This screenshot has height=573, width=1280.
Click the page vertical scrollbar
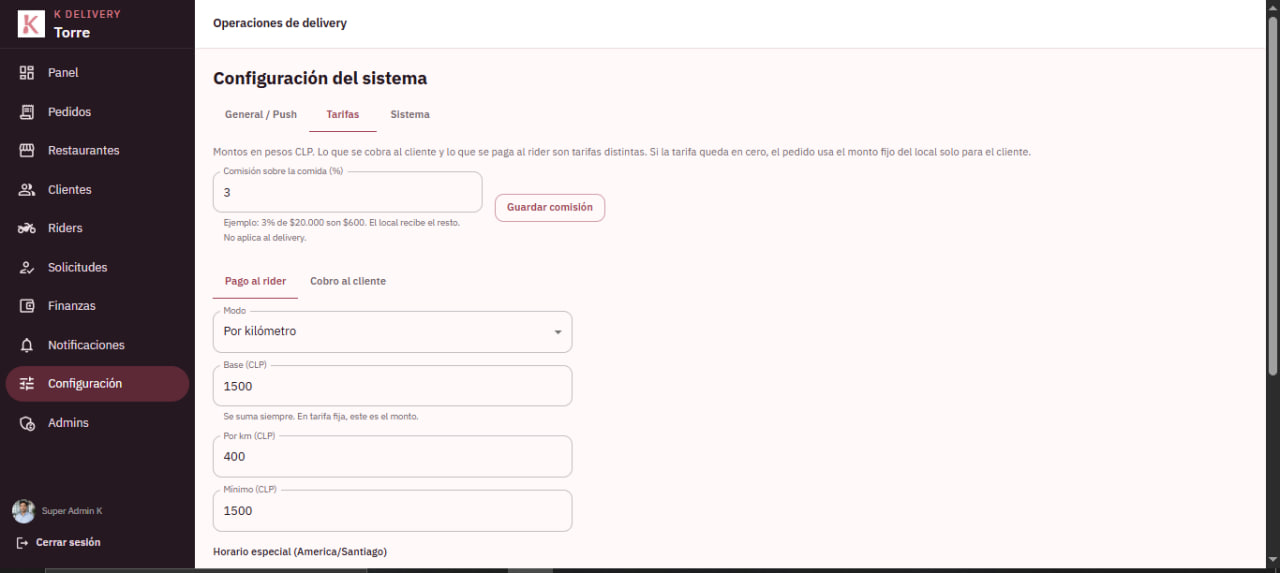[x=1273, y=195]
